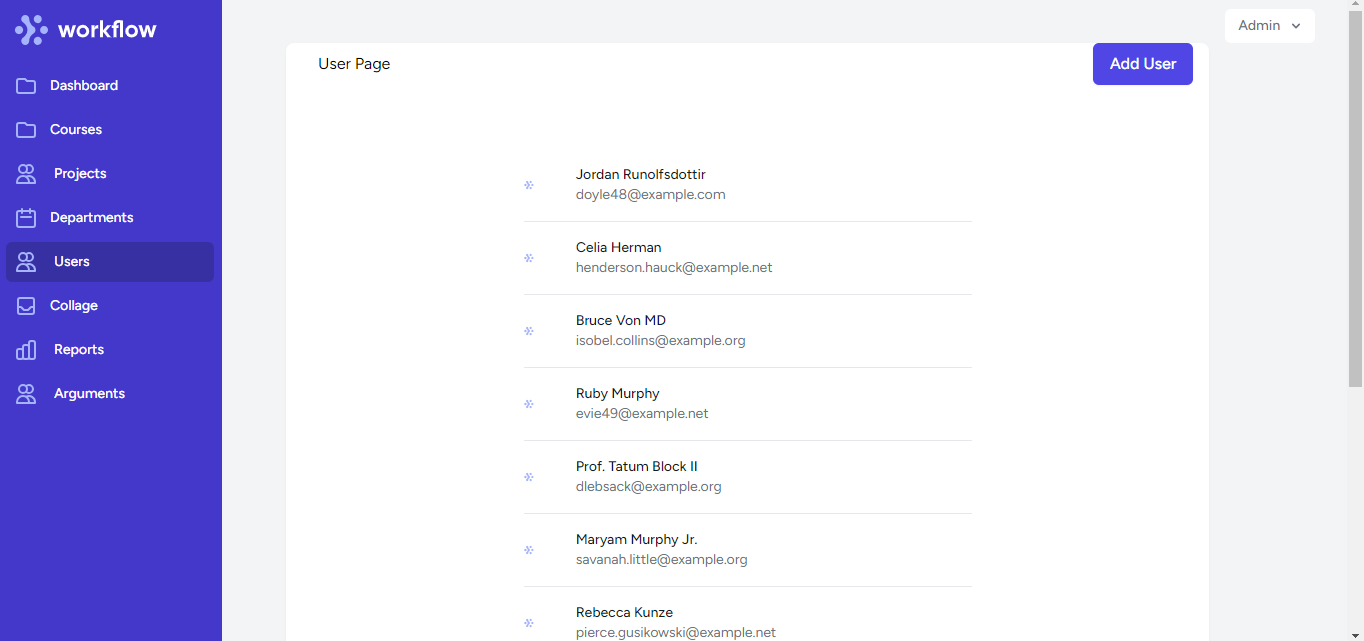Click the Collage inbox icon
Screen dimensions: 1364x641
coord(26,305)
